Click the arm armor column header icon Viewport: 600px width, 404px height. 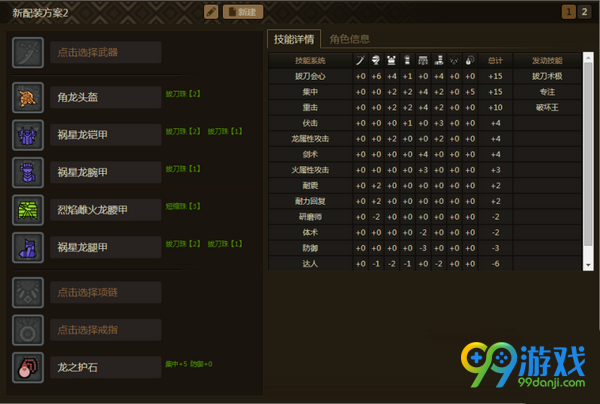tap(408, 60)
